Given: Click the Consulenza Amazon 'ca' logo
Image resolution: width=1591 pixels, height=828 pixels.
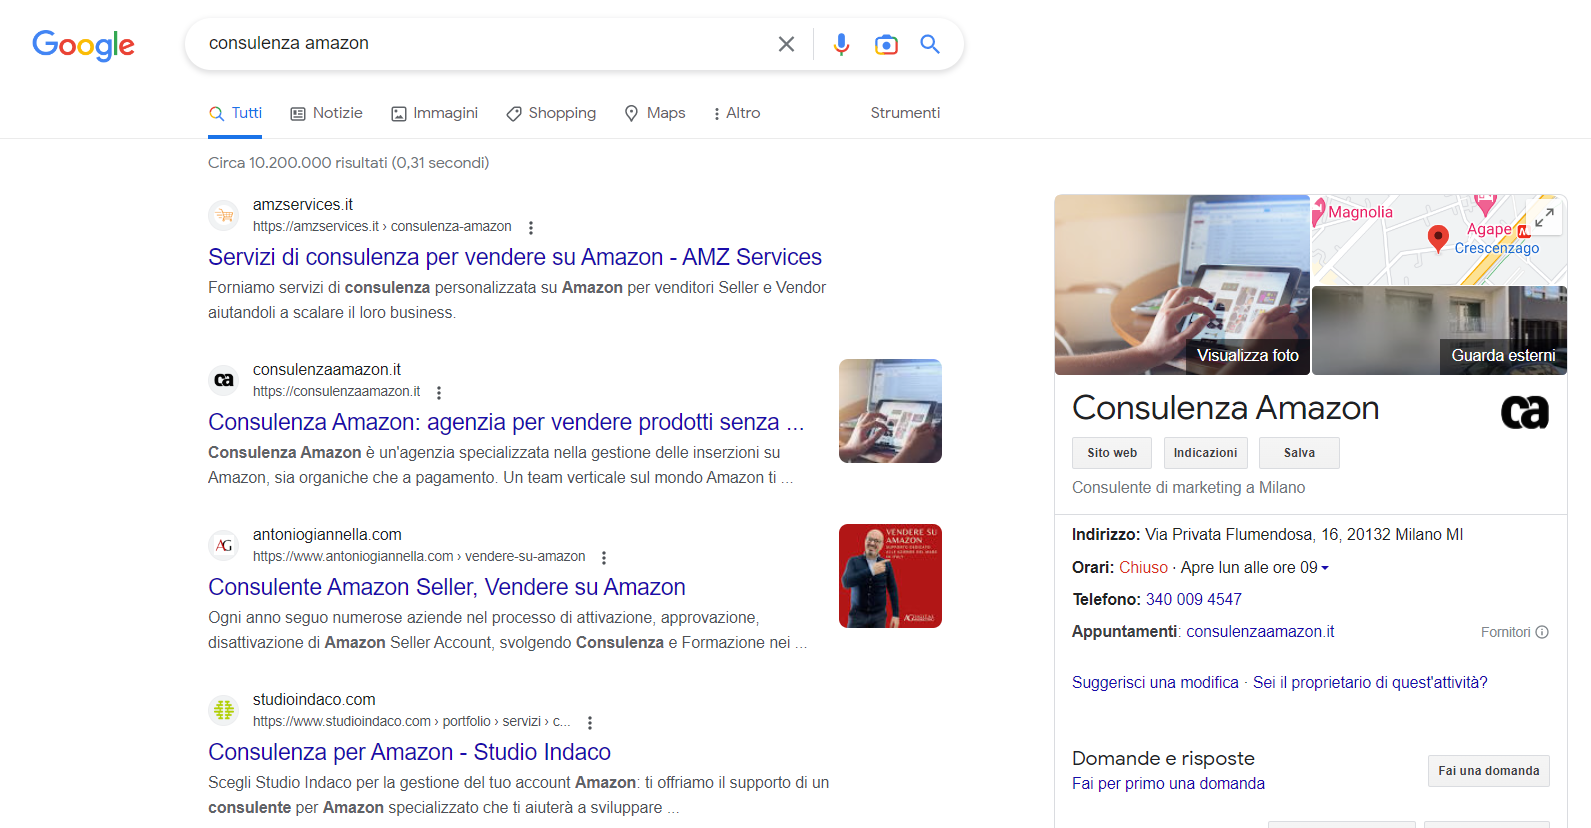Looking at the screenshot, I should [x=1525, y=411].
